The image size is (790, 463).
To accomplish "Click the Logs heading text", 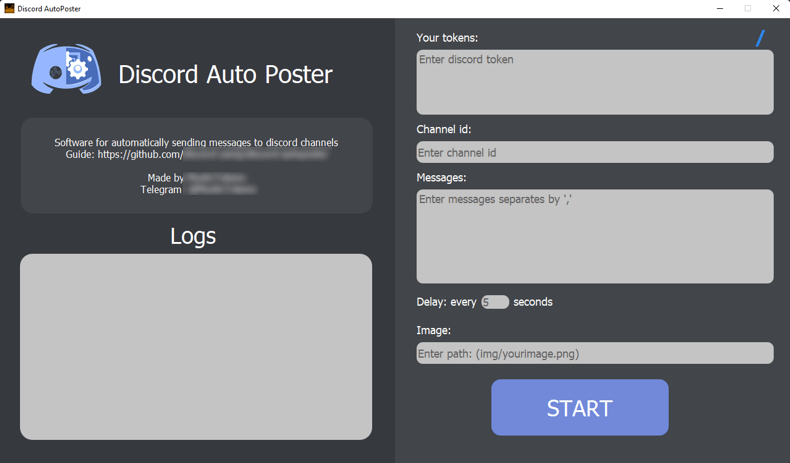I will (193, 236).
